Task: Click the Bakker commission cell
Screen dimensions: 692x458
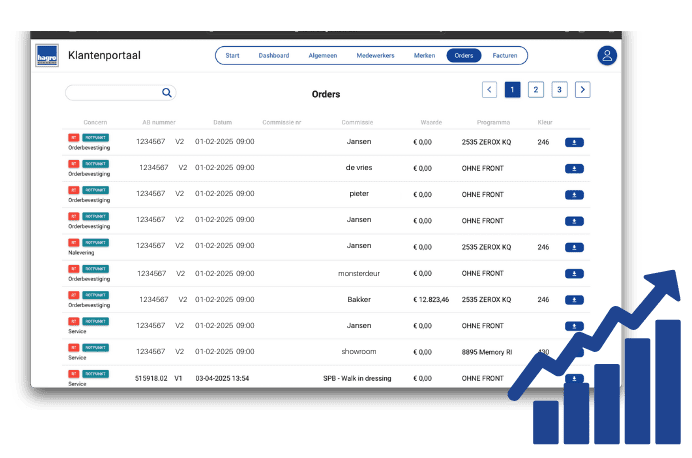Action: (x=359, y=300)
